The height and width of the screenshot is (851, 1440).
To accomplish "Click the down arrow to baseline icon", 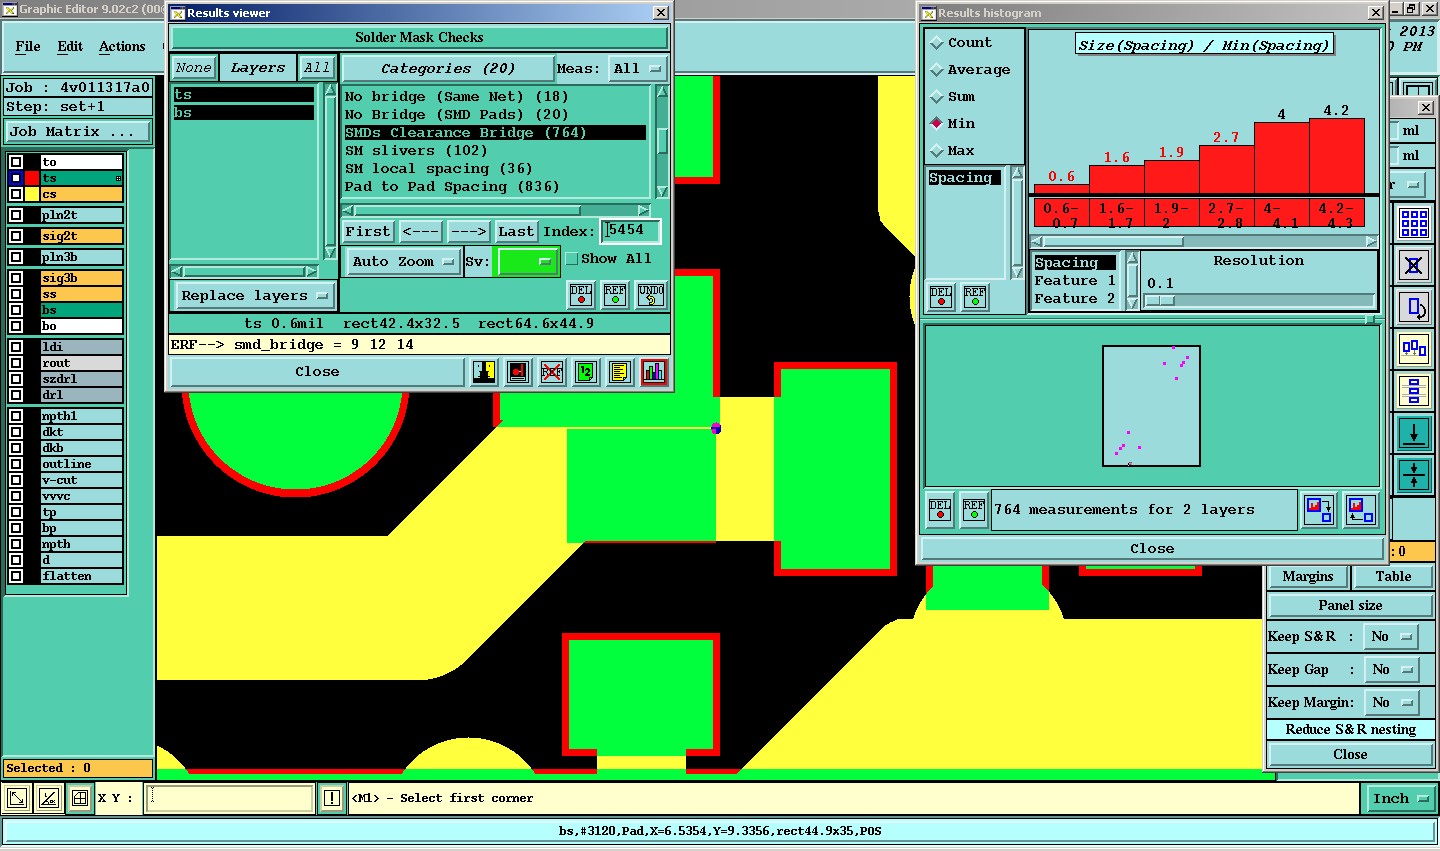I will (x=1414, y=433).
